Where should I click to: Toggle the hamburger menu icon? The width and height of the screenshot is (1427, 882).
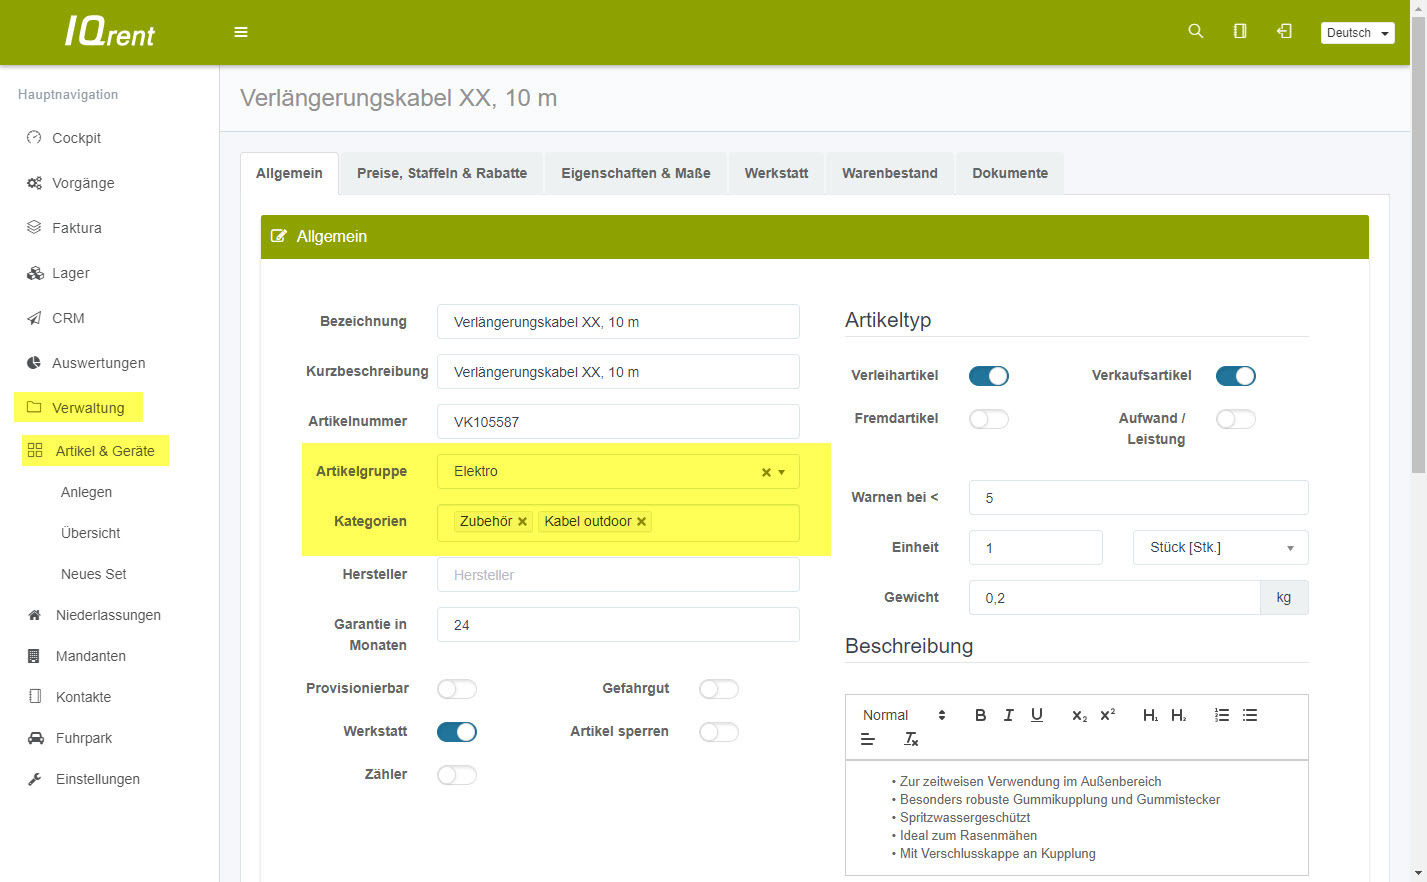[241, 32]
